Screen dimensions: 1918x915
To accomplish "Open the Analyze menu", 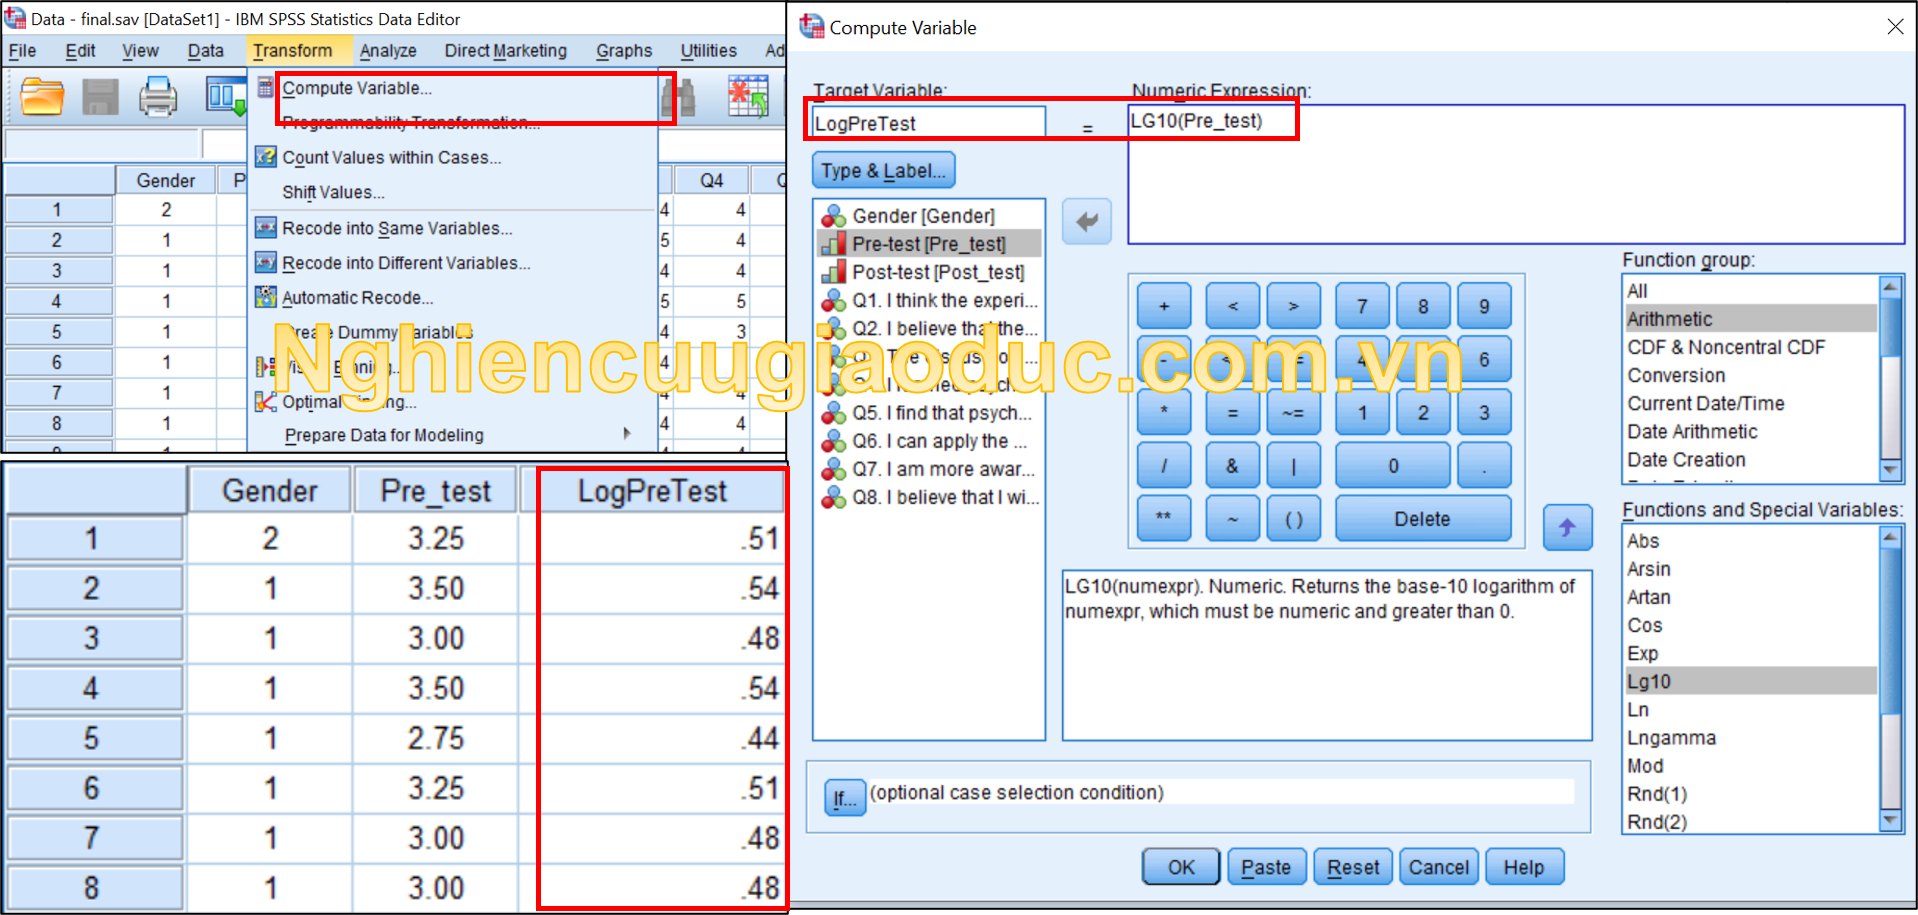I will 388,50.
